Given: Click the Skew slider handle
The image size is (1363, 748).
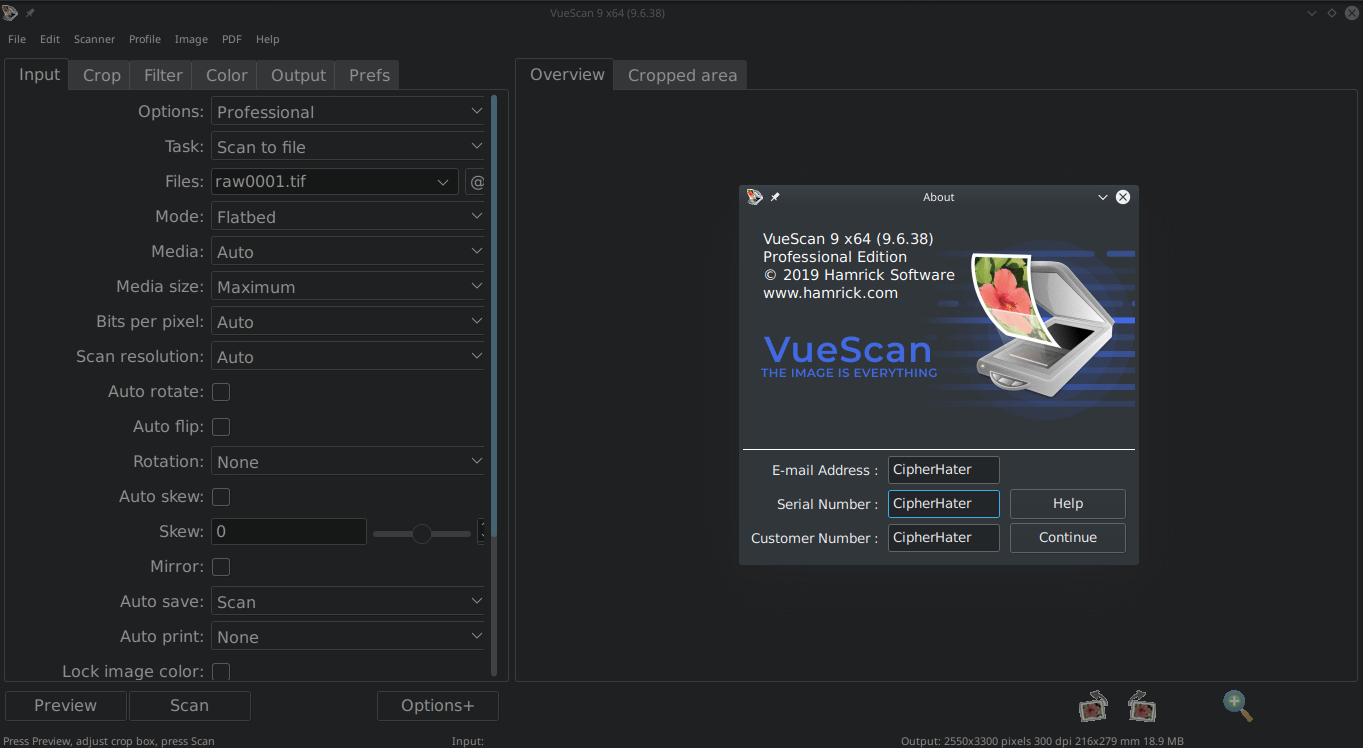Looking at the screenshot, I should click(x=422, y=533).
